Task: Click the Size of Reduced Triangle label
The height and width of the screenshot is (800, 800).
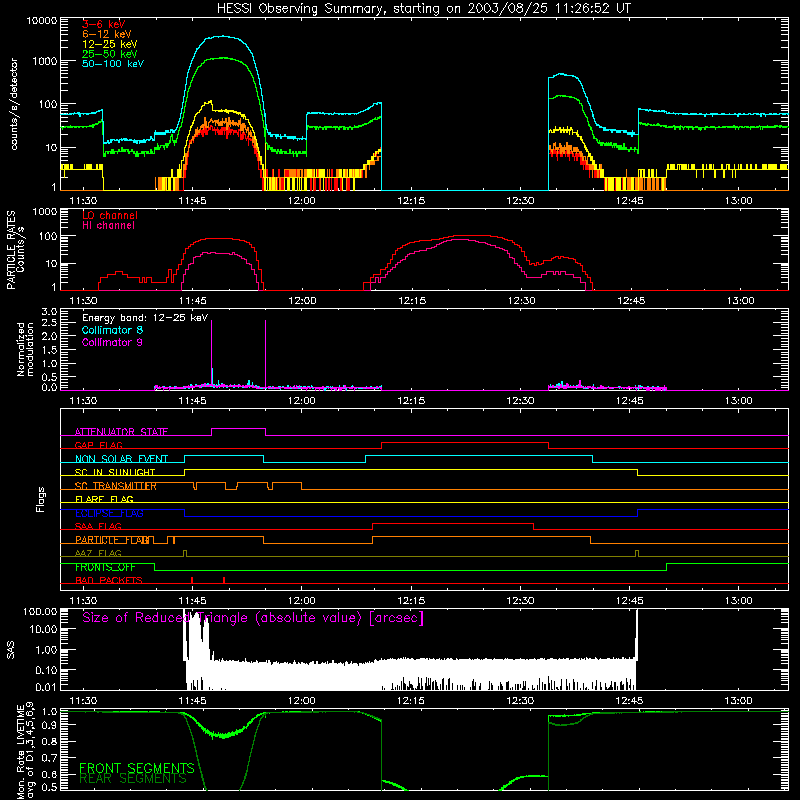Action: click(x=253, y=618)
